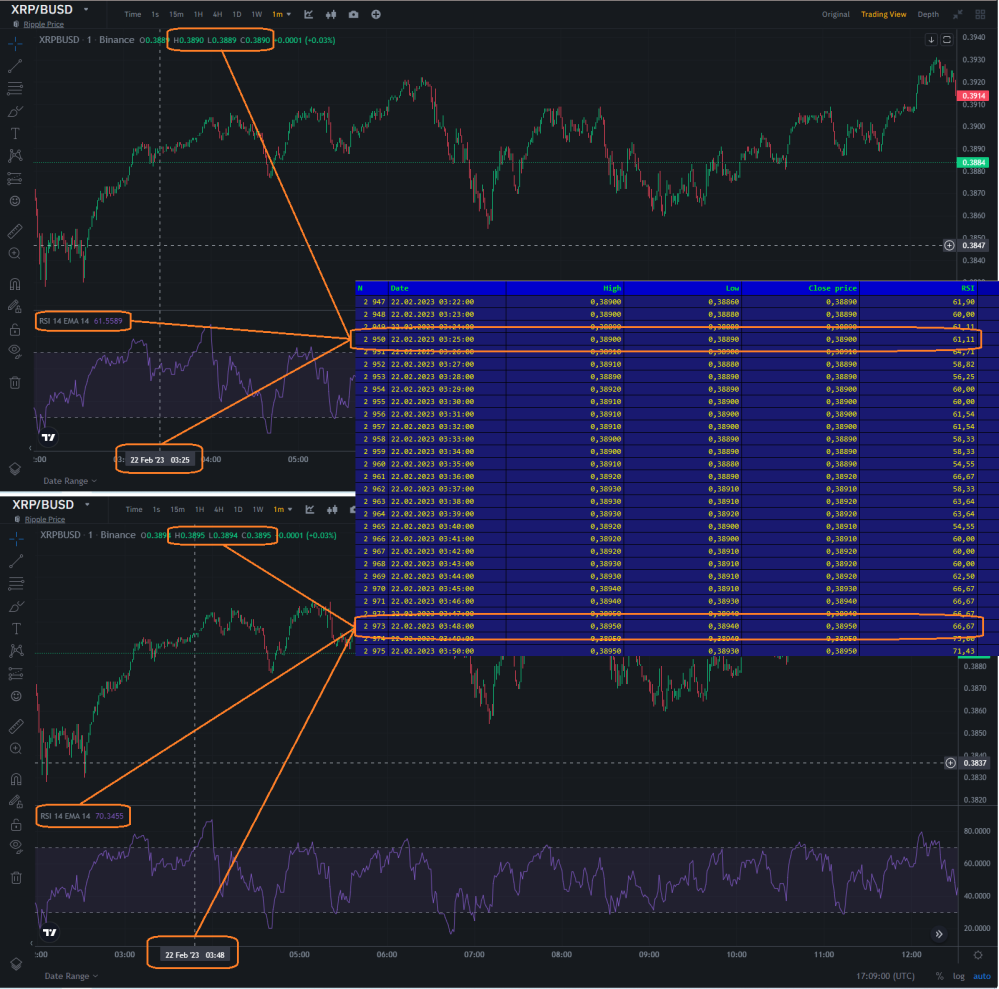
Task: Click the 22.02.2023 03:48:00 table row date
Action: [432, 626]
